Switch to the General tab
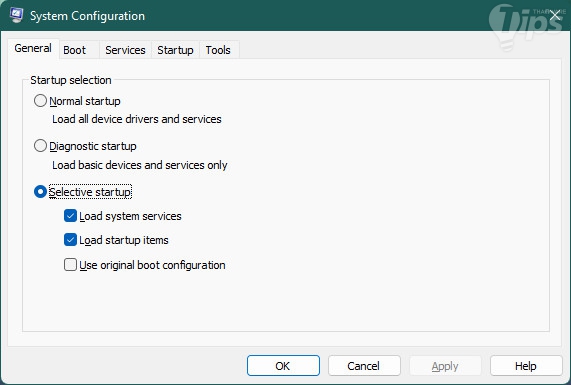 [x=33, y=48]
